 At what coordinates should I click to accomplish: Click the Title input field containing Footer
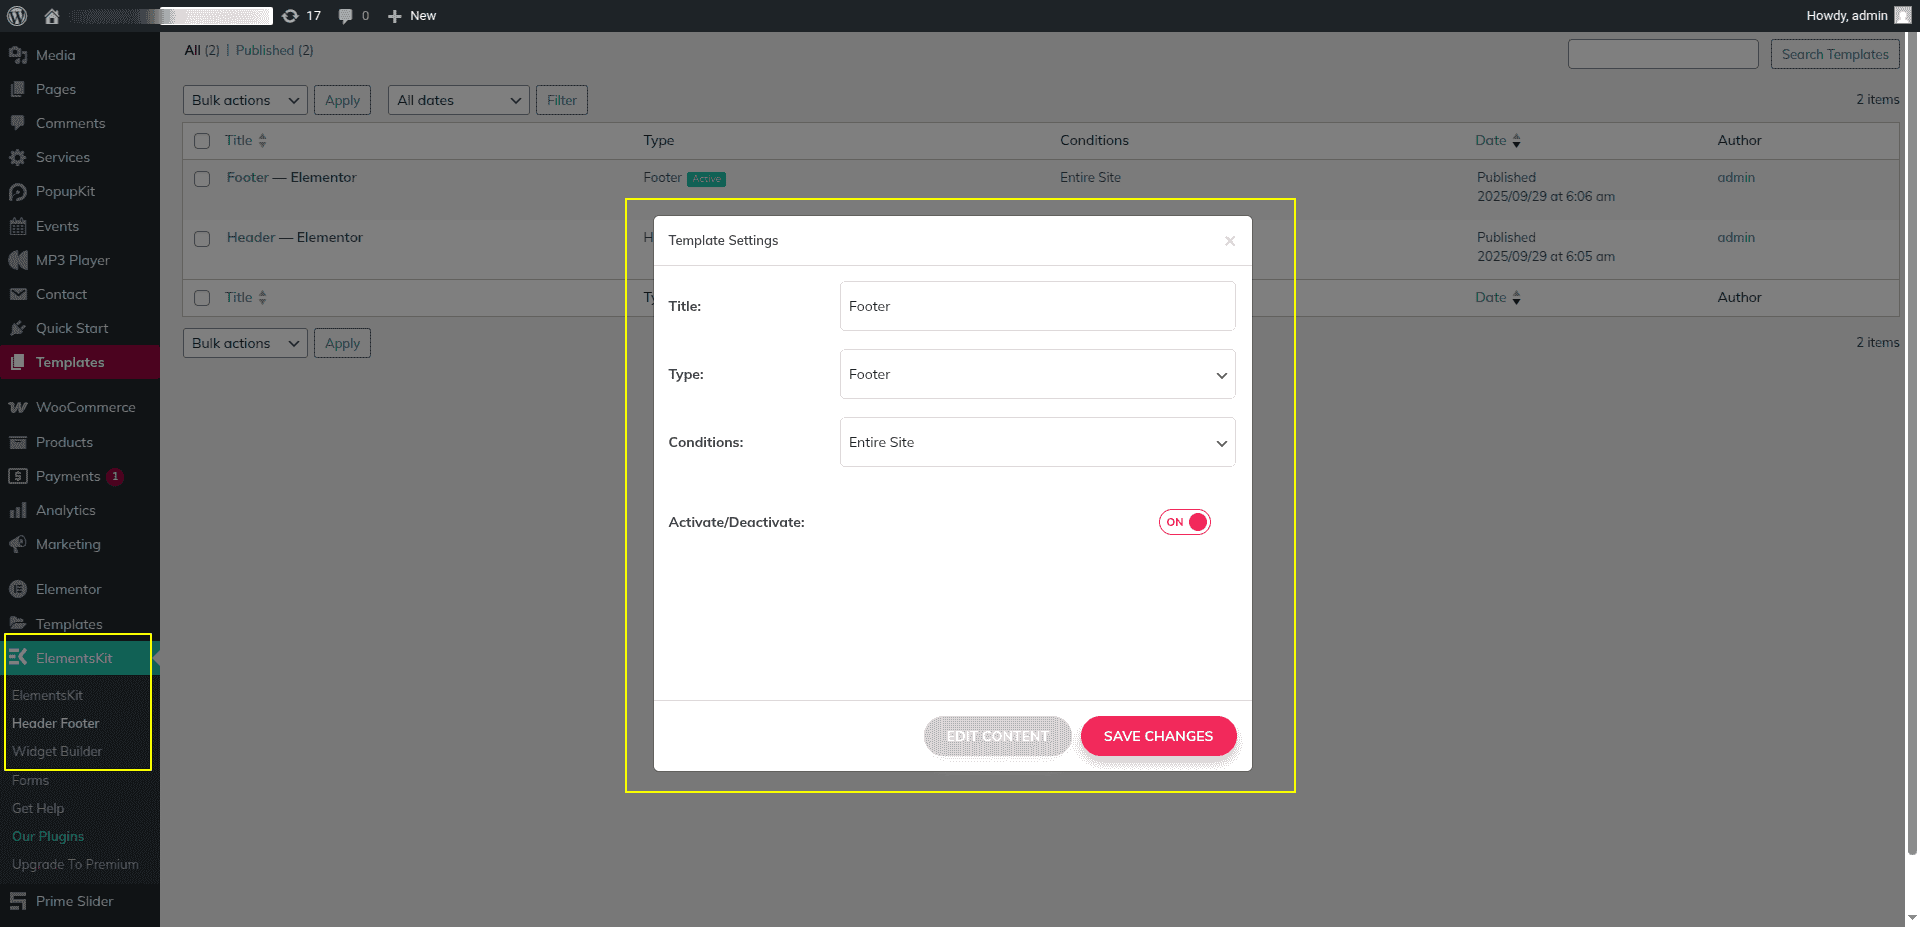tap(1037, 306)
